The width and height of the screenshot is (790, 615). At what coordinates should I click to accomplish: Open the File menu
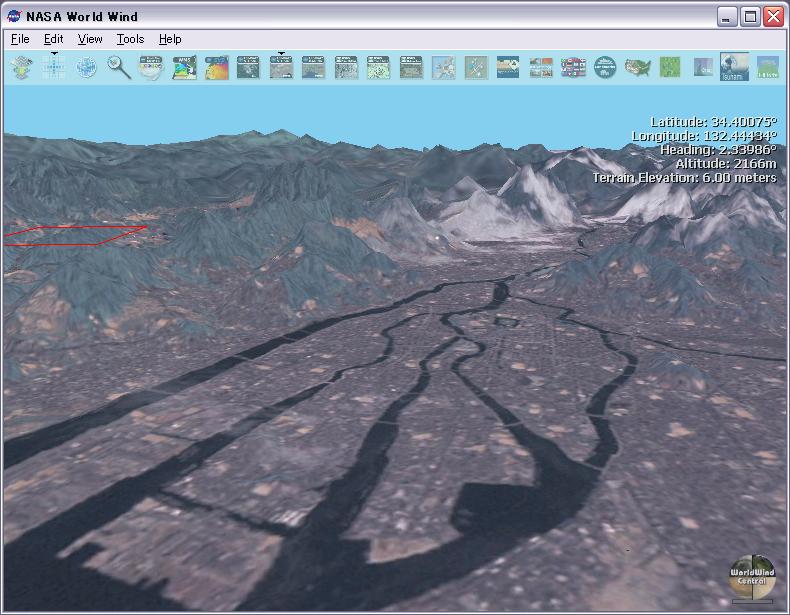pos(20,39)
